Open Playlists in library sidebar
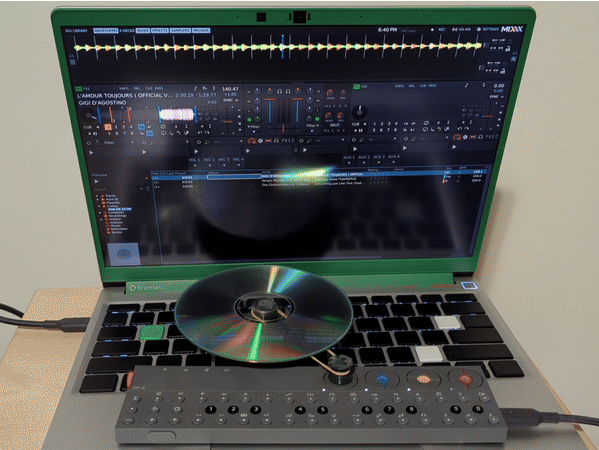The height and width of the screenshot is (450, 599). coord(113,202)
